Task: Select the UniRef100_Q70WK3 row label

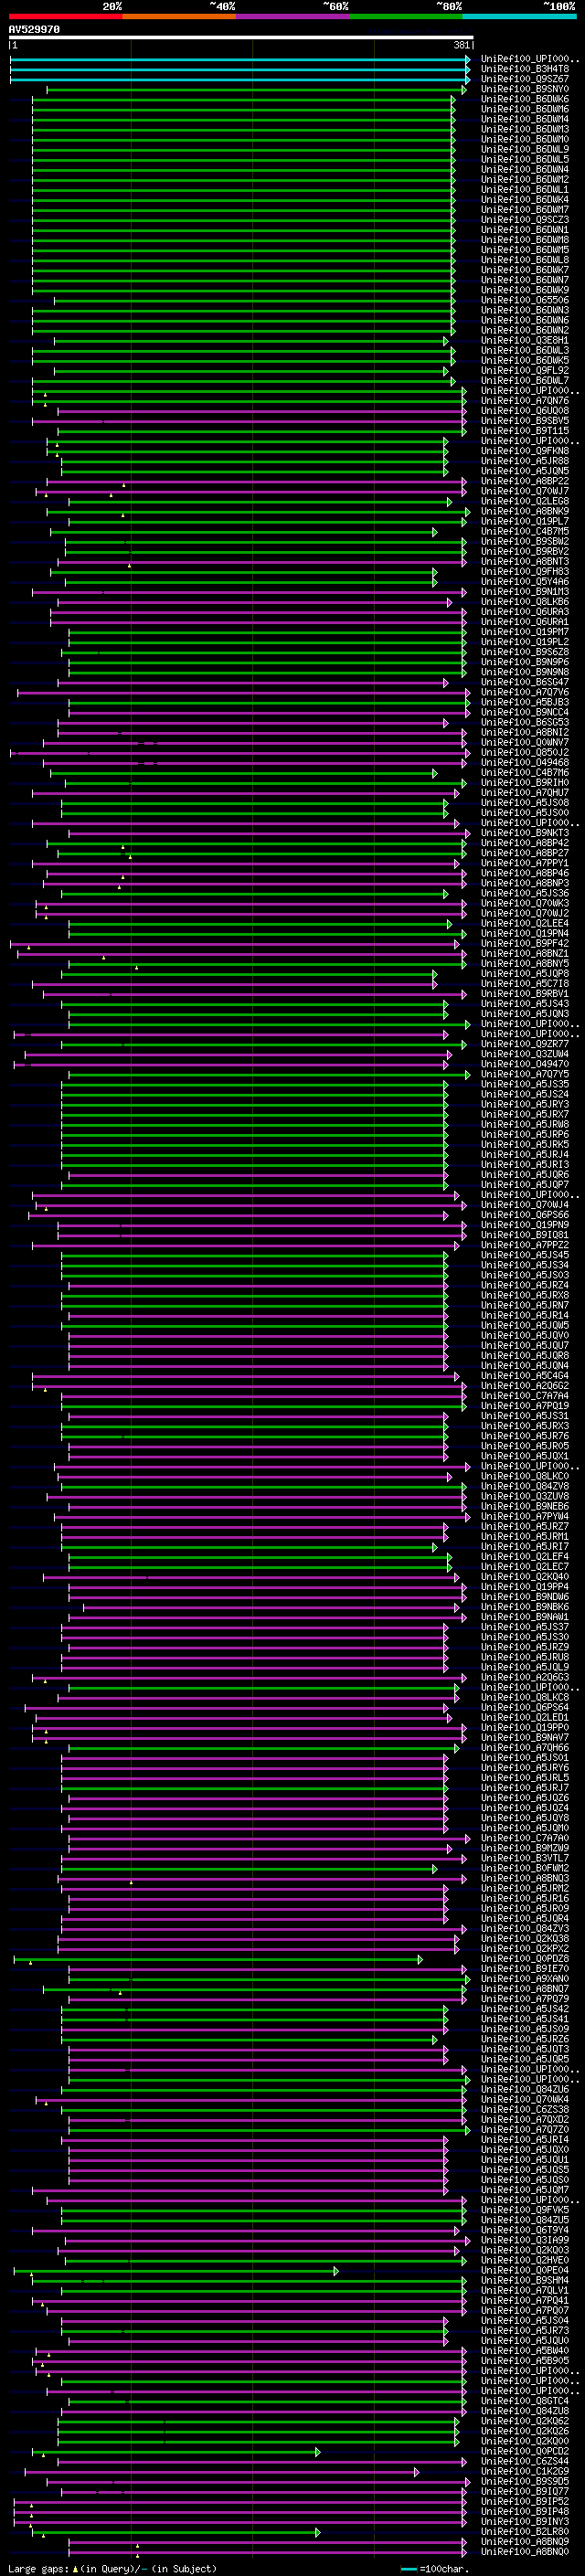Action: pyautogui.click(x=525, y=903)
